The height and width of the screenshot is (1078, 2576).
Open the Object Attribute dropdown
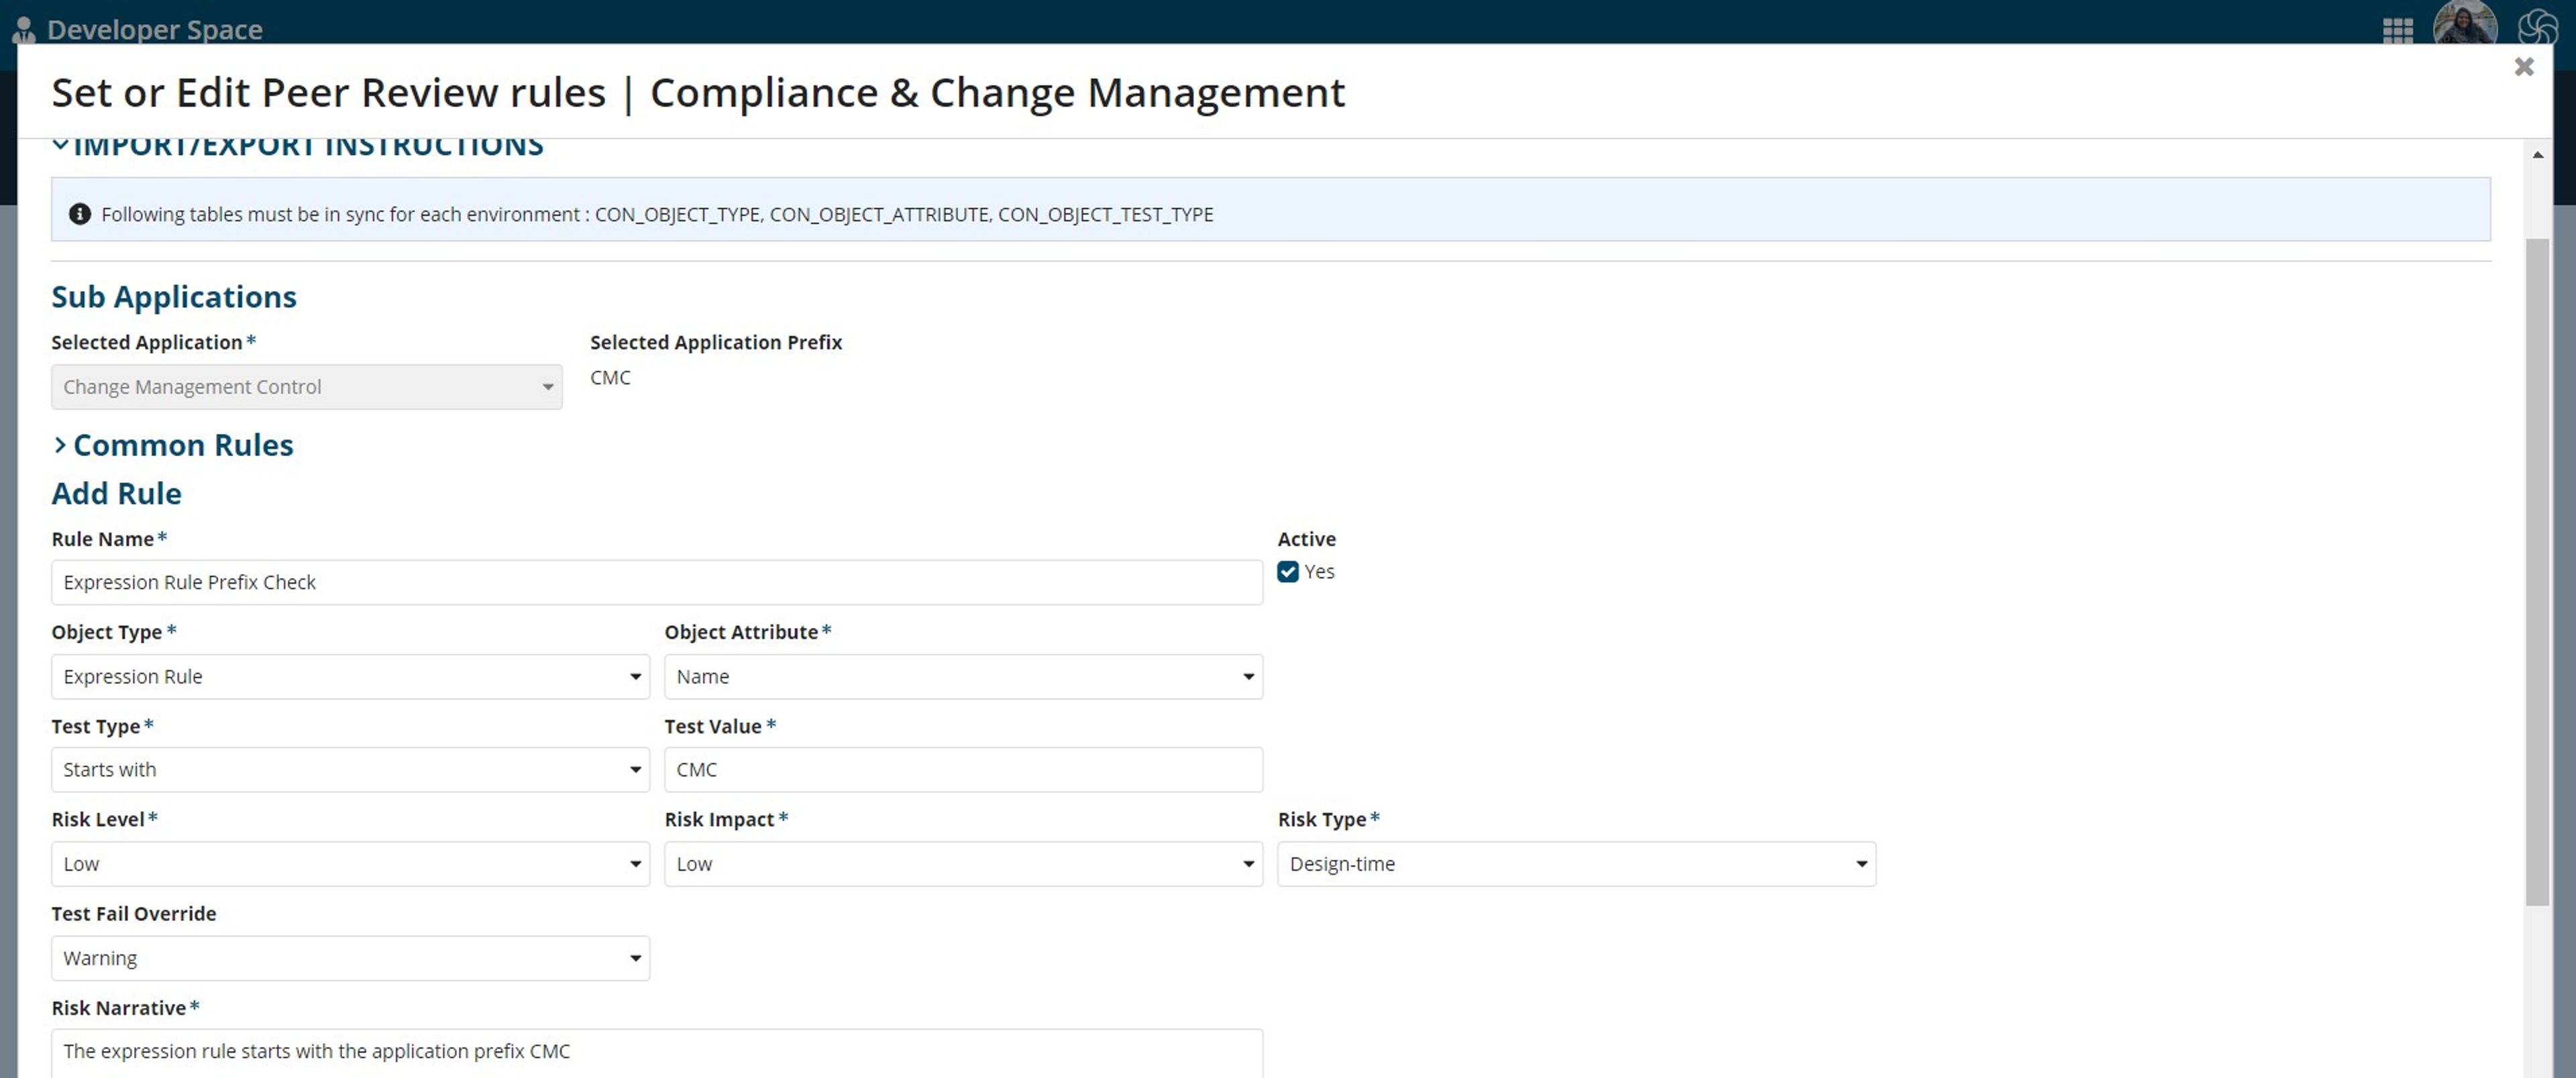963,676
